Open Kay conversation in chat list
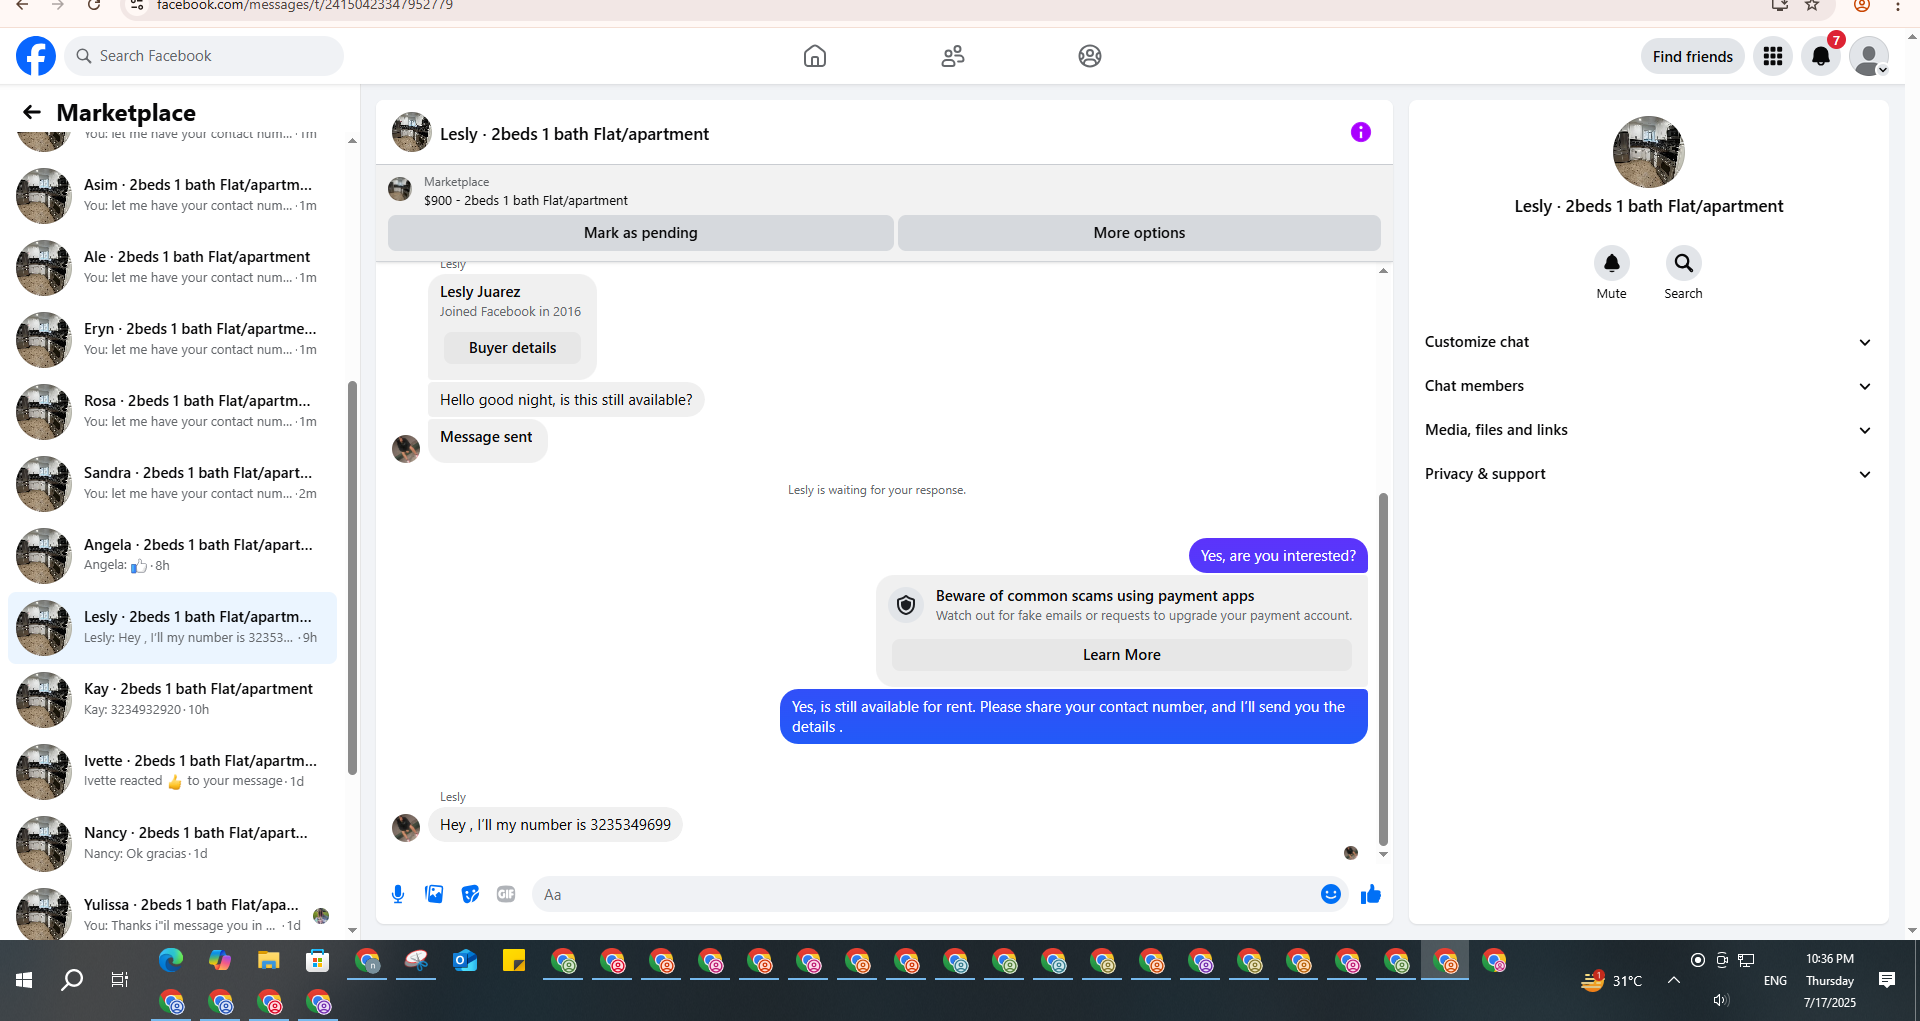 [x=172, y=699]
